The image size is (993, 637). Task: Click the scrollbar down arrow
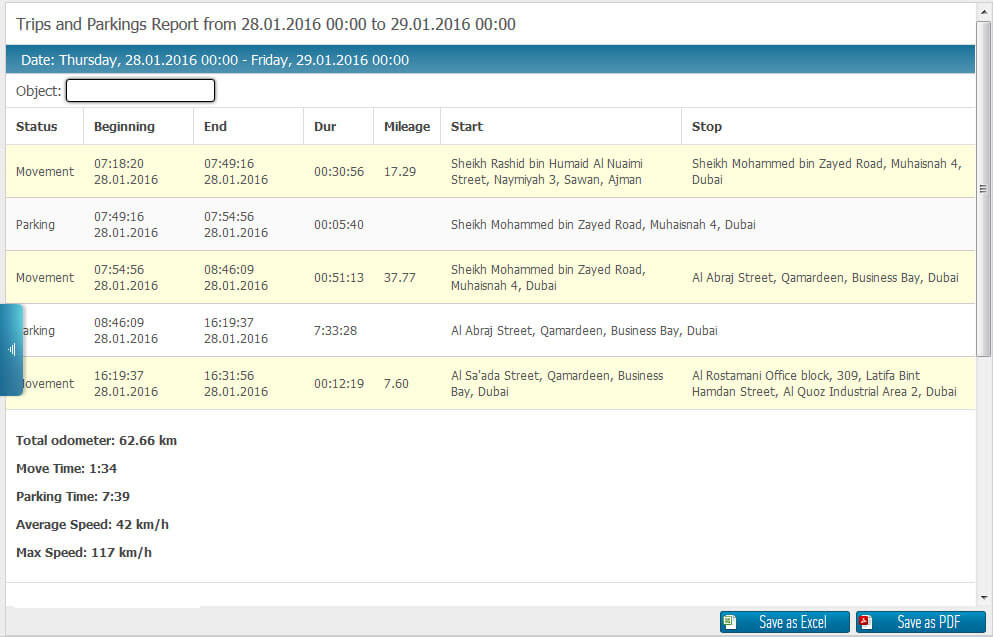pyautogui.click(x=984, y=597)
